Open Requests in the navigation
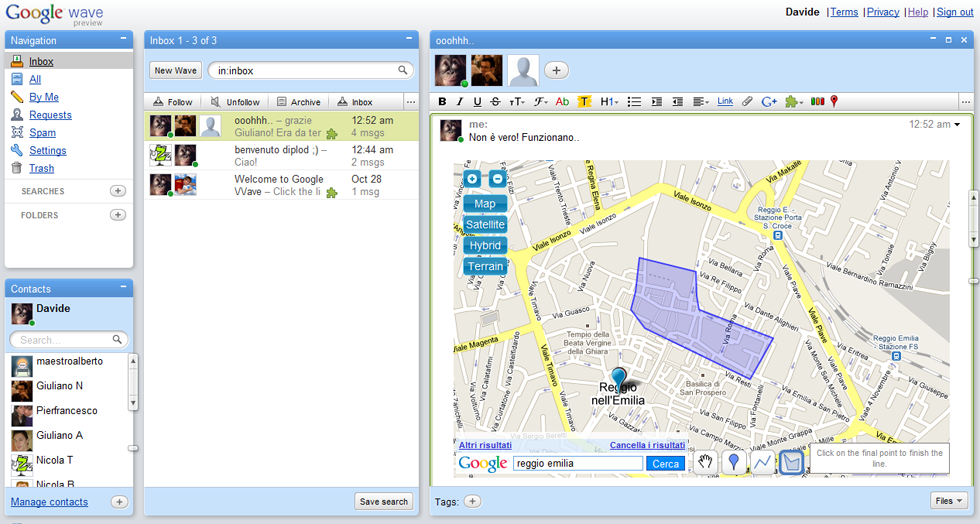This screenshot has width=980, height=524. [x=50, y=115]
